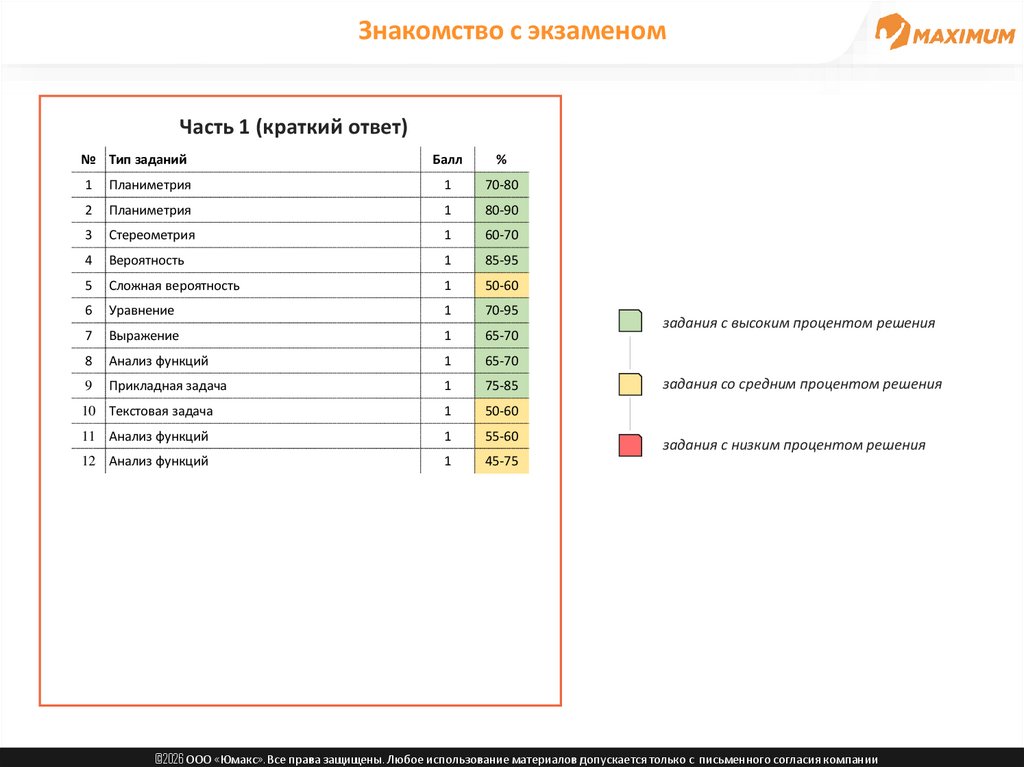Click the row number '12'
Image resolution: width=1024 pixels, height=767 pixels.
(88, 461)
